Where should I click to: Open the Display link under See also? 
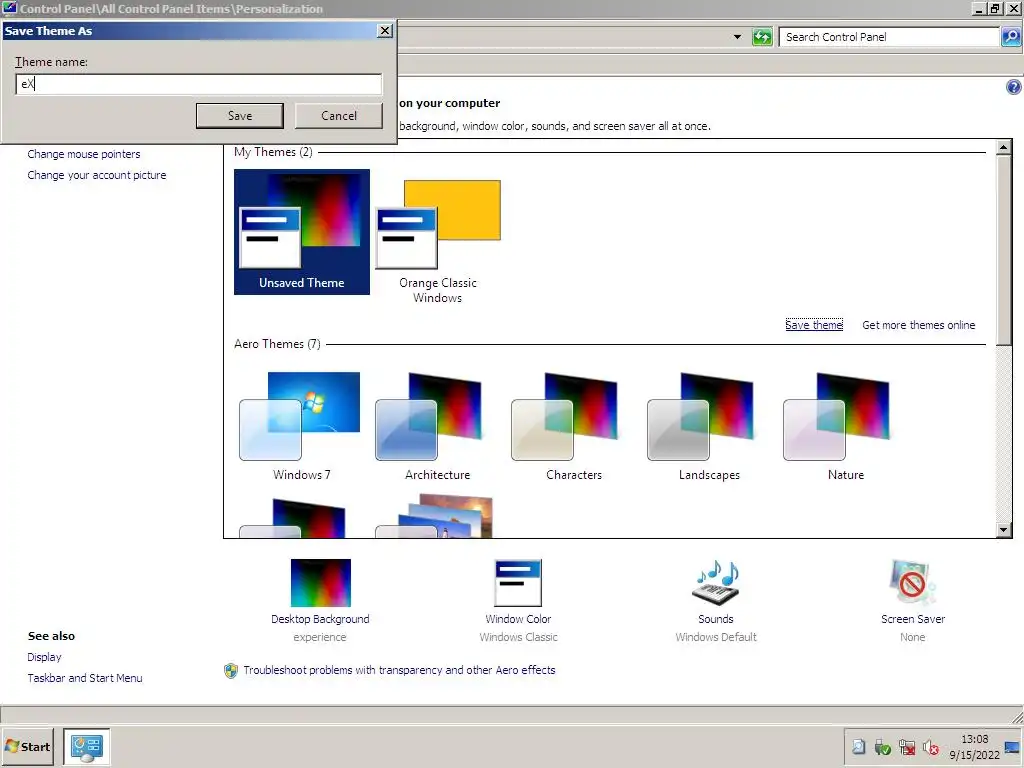(44, 657)
